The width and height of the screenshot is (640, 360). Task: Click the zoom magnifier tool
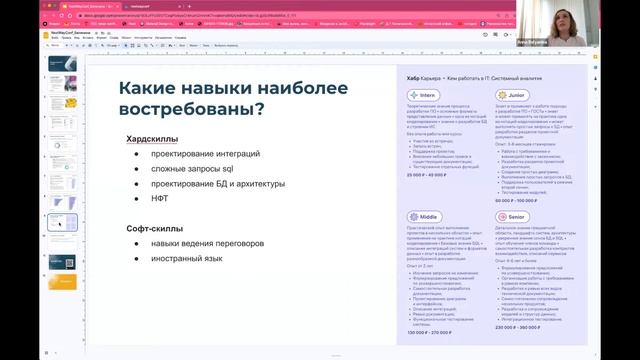coord(103,45)
